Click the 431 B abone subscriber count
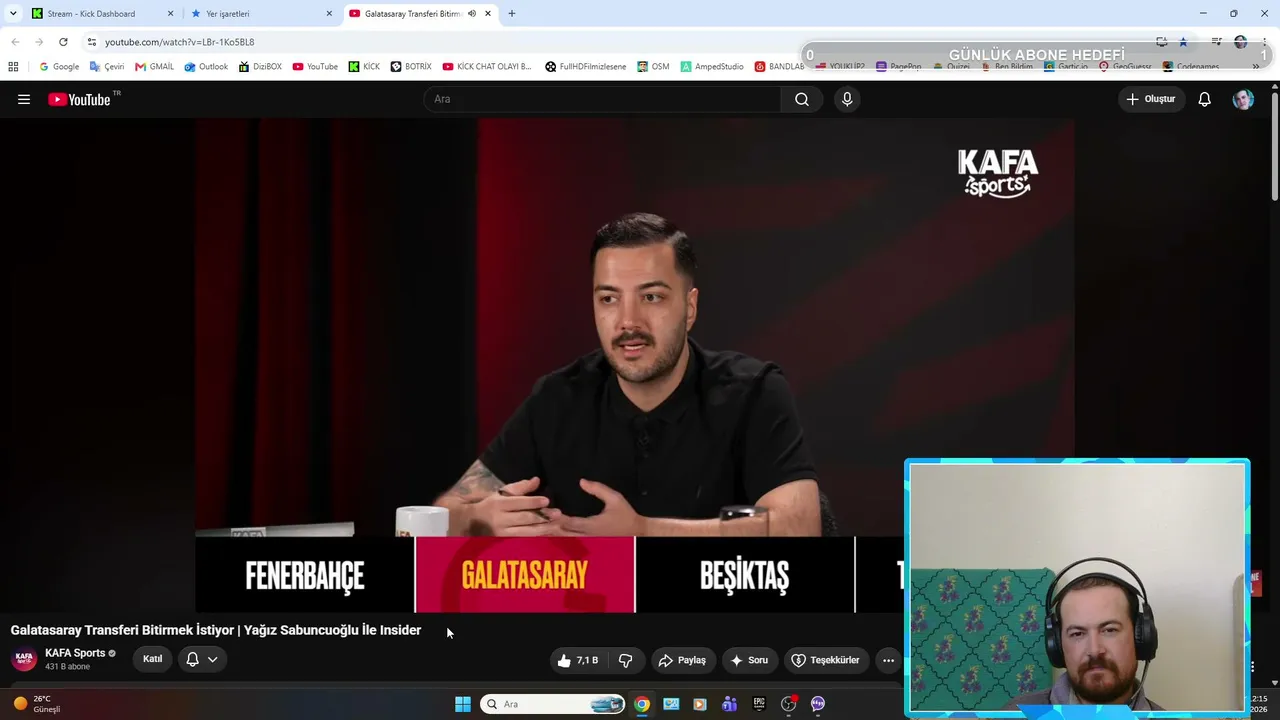The height and width of the screenshot is (720, 1280). [x=67, y=667]
